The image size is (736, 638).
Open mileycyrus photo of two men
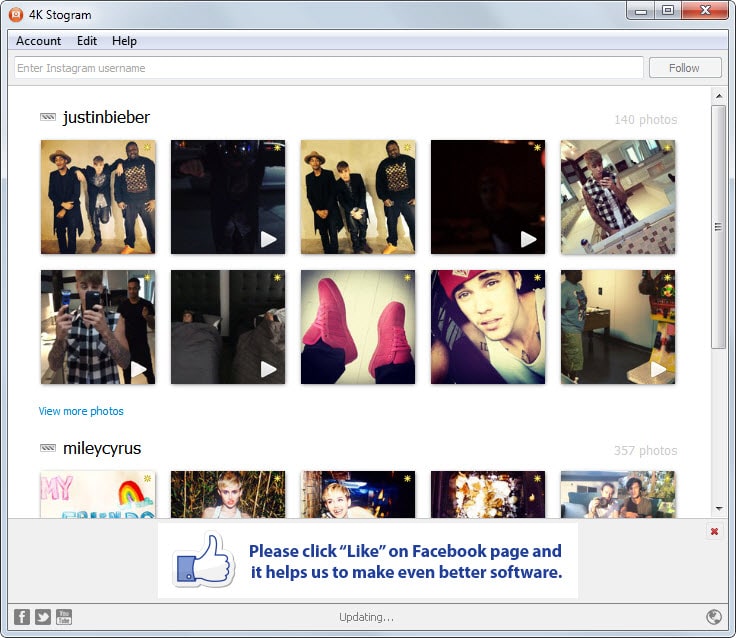click(x=618, y=494)
